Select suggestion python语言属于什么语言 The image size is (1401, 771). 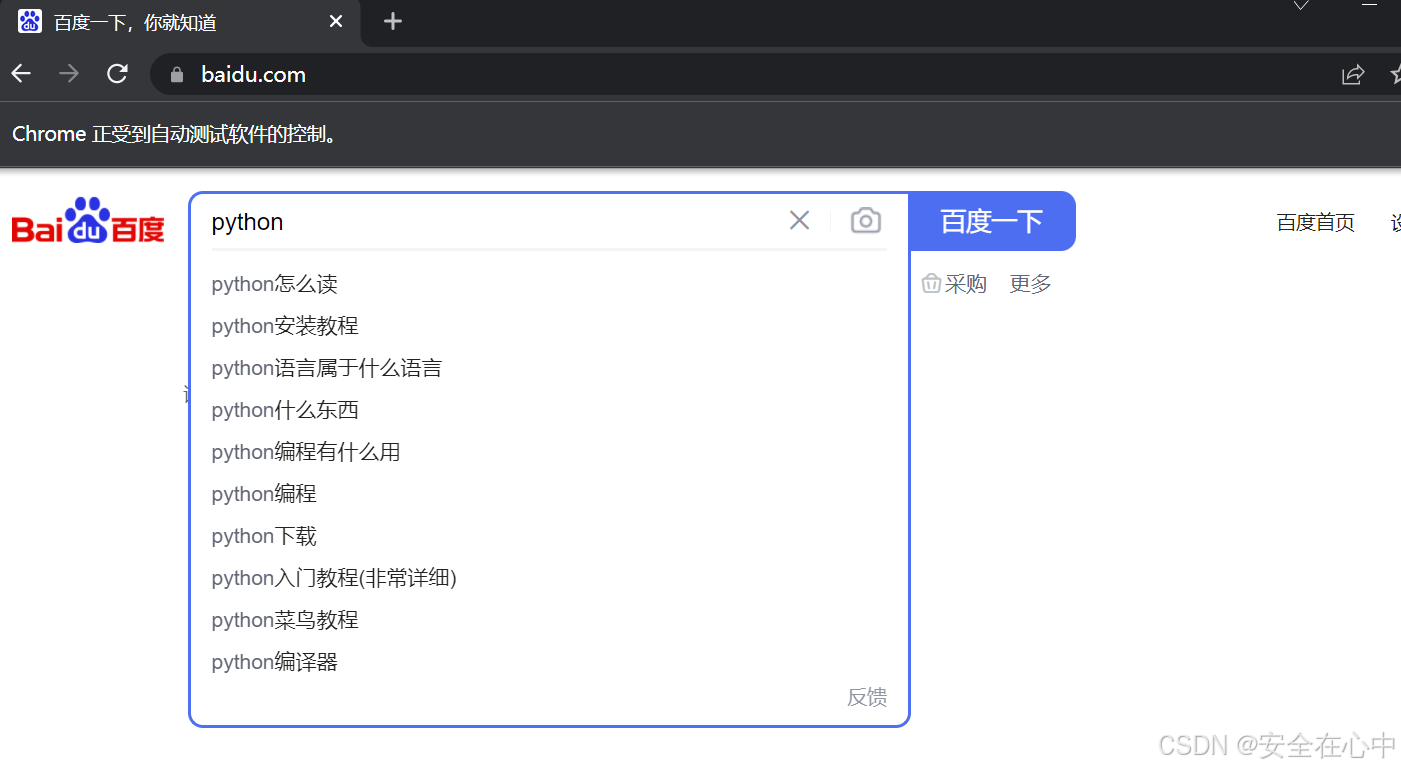coord(548,368)
